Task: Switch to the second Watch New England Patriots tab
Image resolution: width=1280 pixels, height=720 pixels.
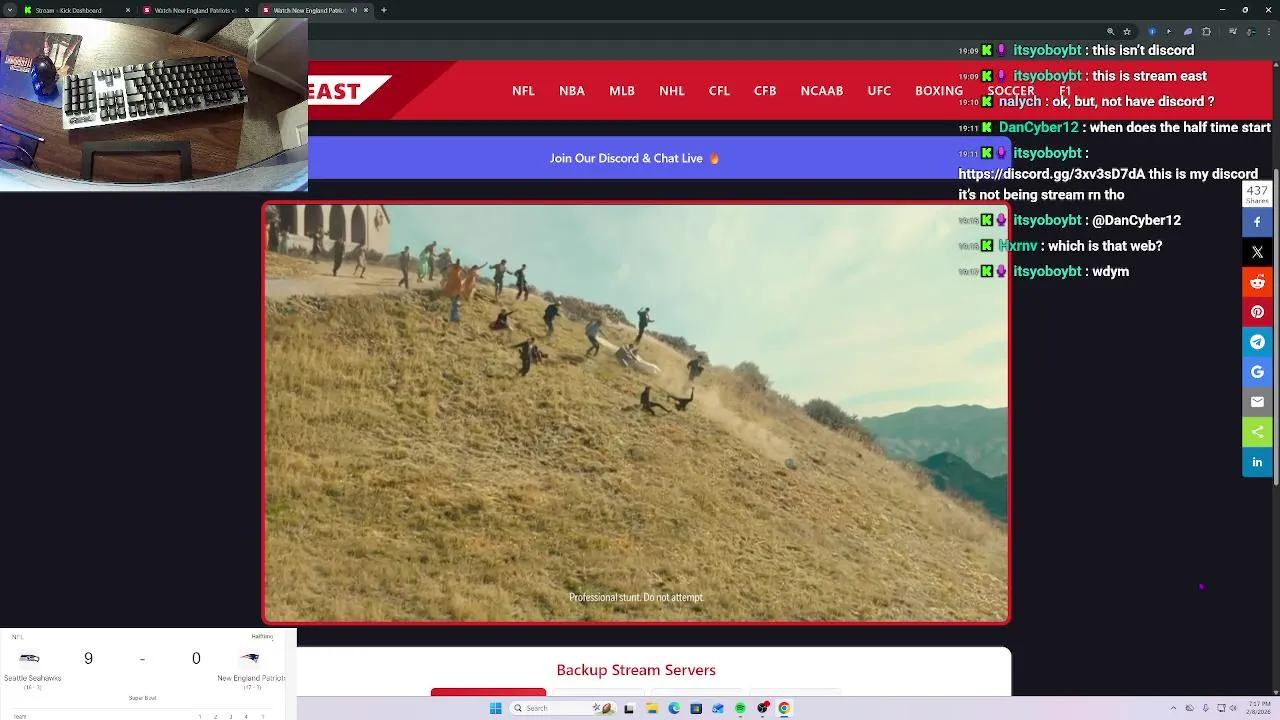Action: pos(195,10)
